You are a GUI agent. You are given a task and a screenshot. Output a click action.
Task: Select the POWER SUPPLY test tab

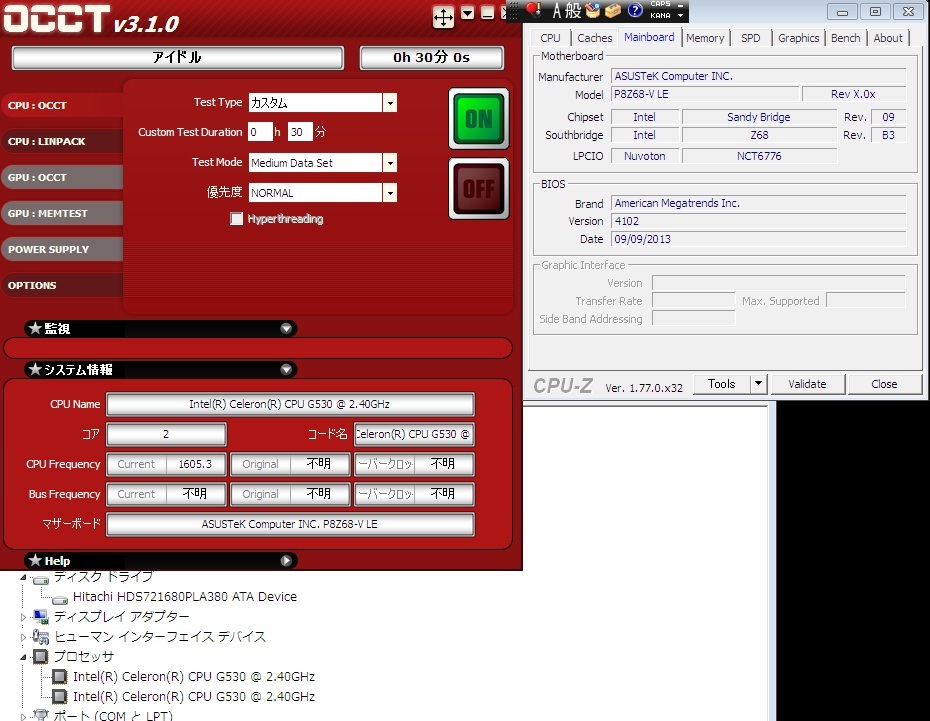[62, 250]
